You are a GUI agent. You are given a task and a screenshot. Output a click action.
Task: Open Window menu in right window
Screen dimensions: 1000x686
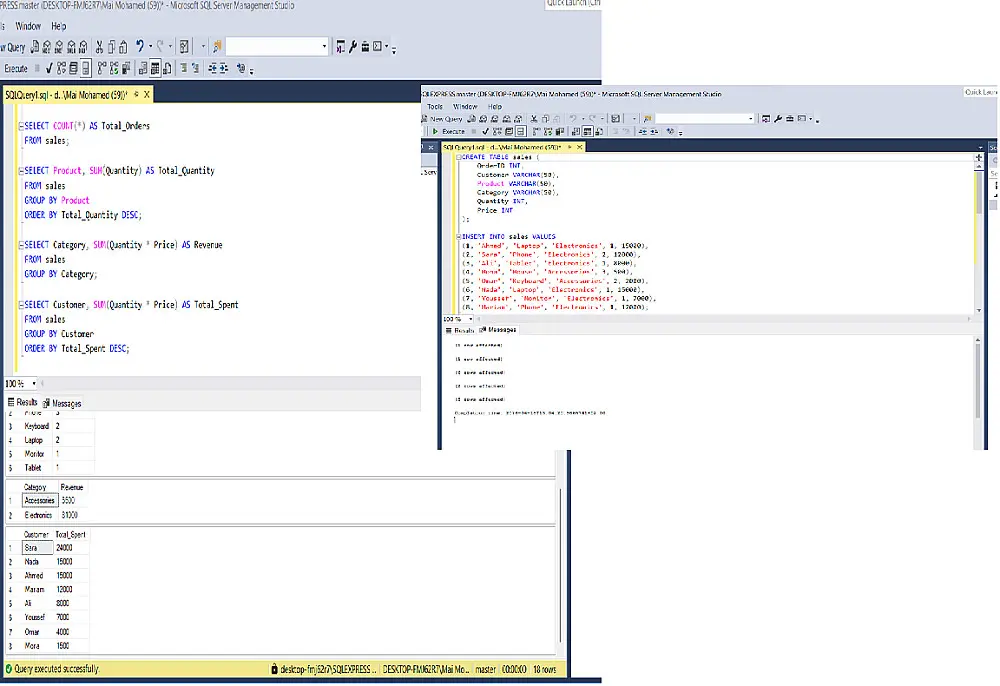point(465,106)
